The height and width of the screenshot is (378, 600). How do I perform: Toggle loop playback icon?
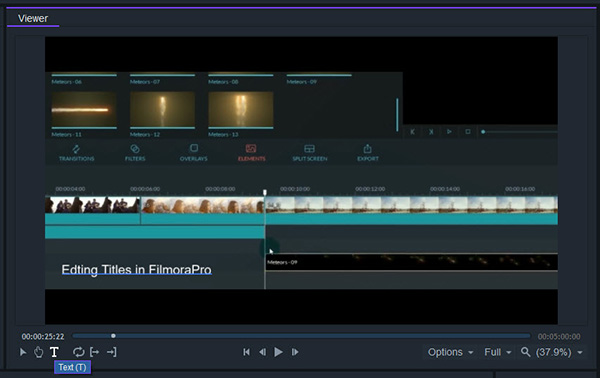tap(78, 352)
